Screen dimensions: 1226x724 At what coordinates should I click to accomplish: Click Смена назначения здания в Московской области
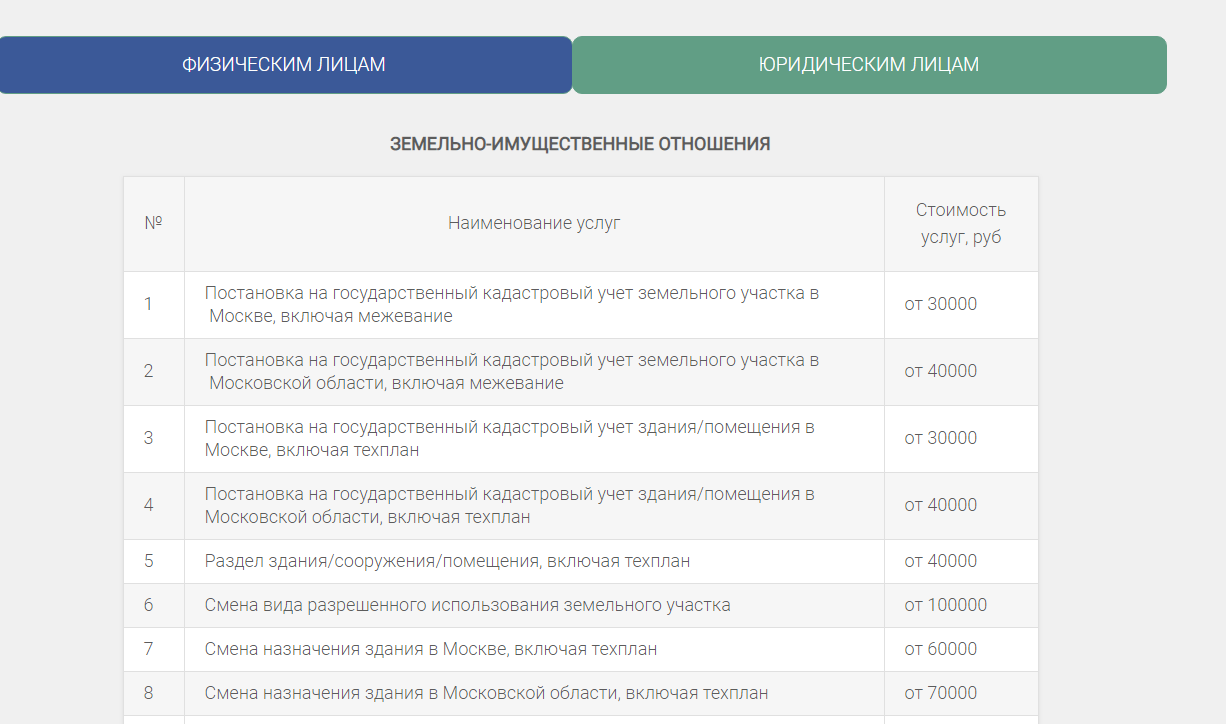pyautogui.click(x=486, y=693)
